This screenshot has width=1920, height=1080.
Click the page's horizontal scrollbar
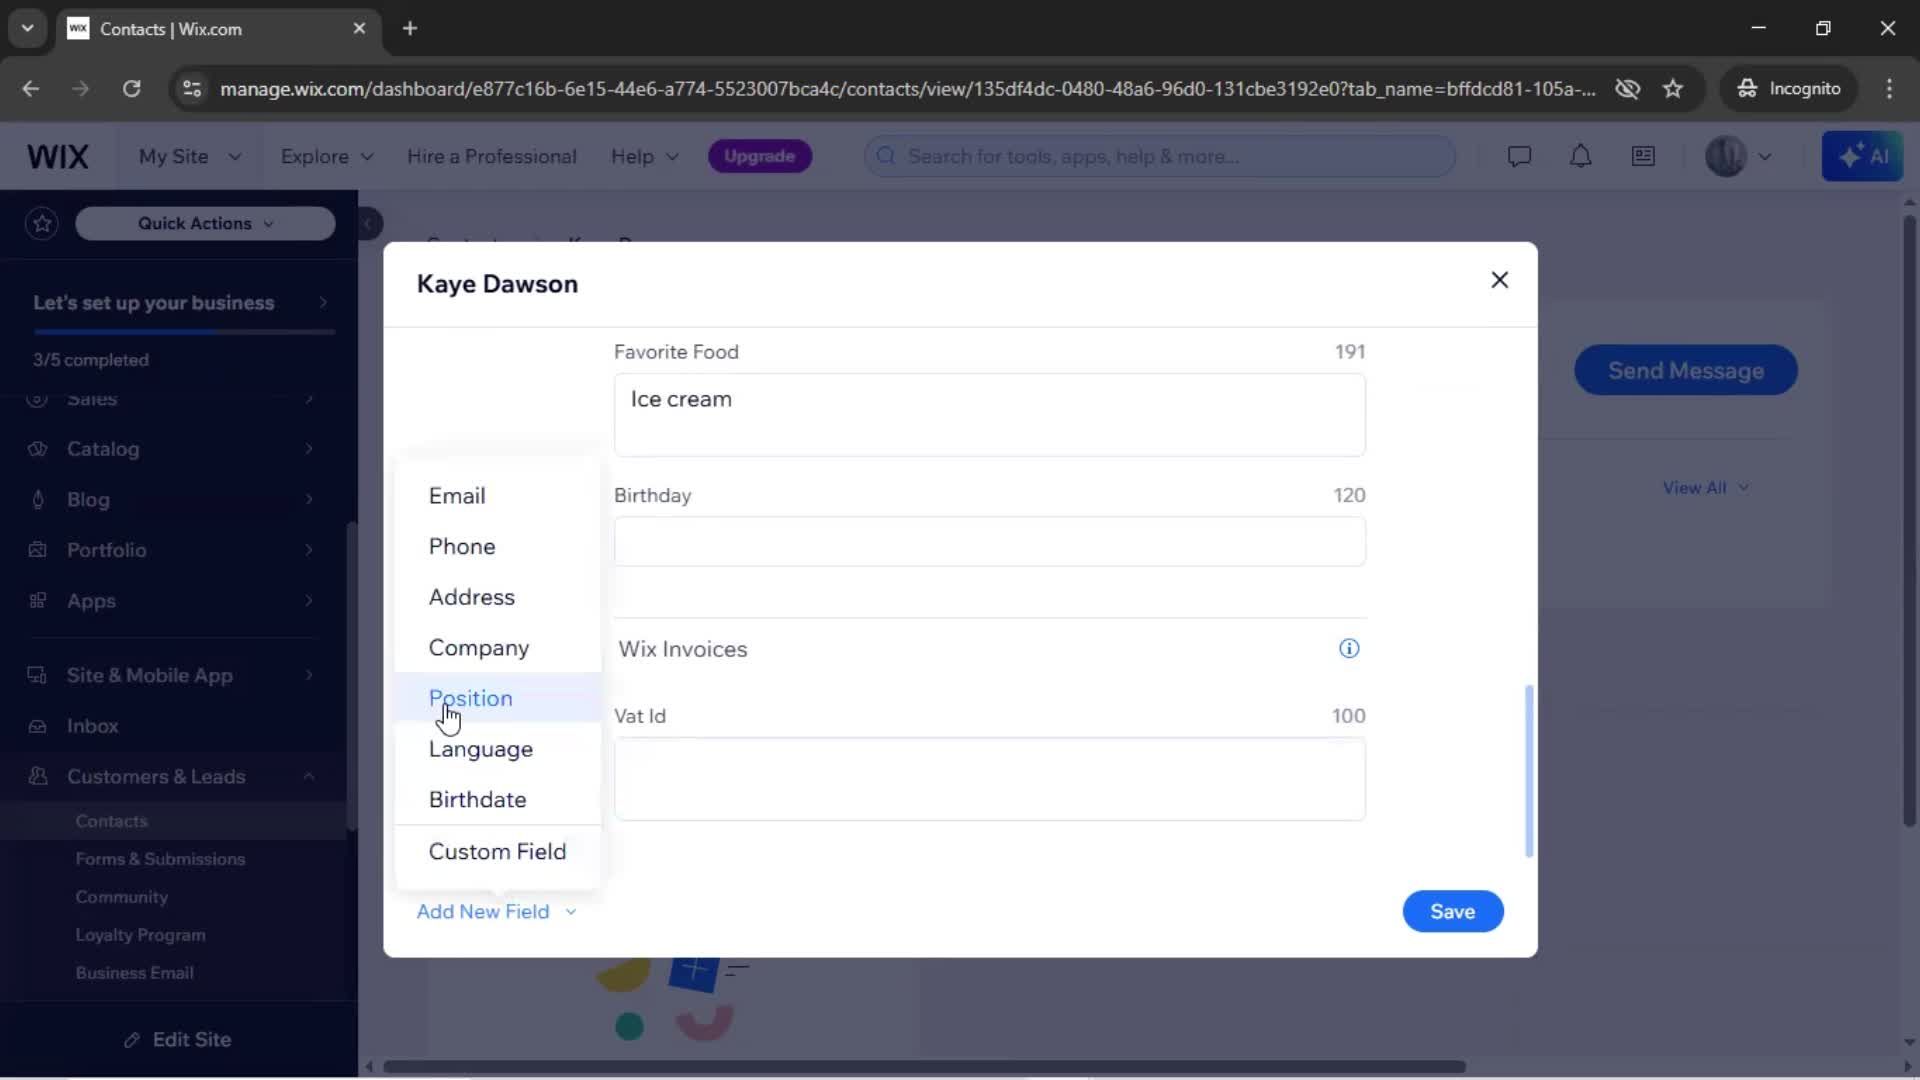point(924,1067)
